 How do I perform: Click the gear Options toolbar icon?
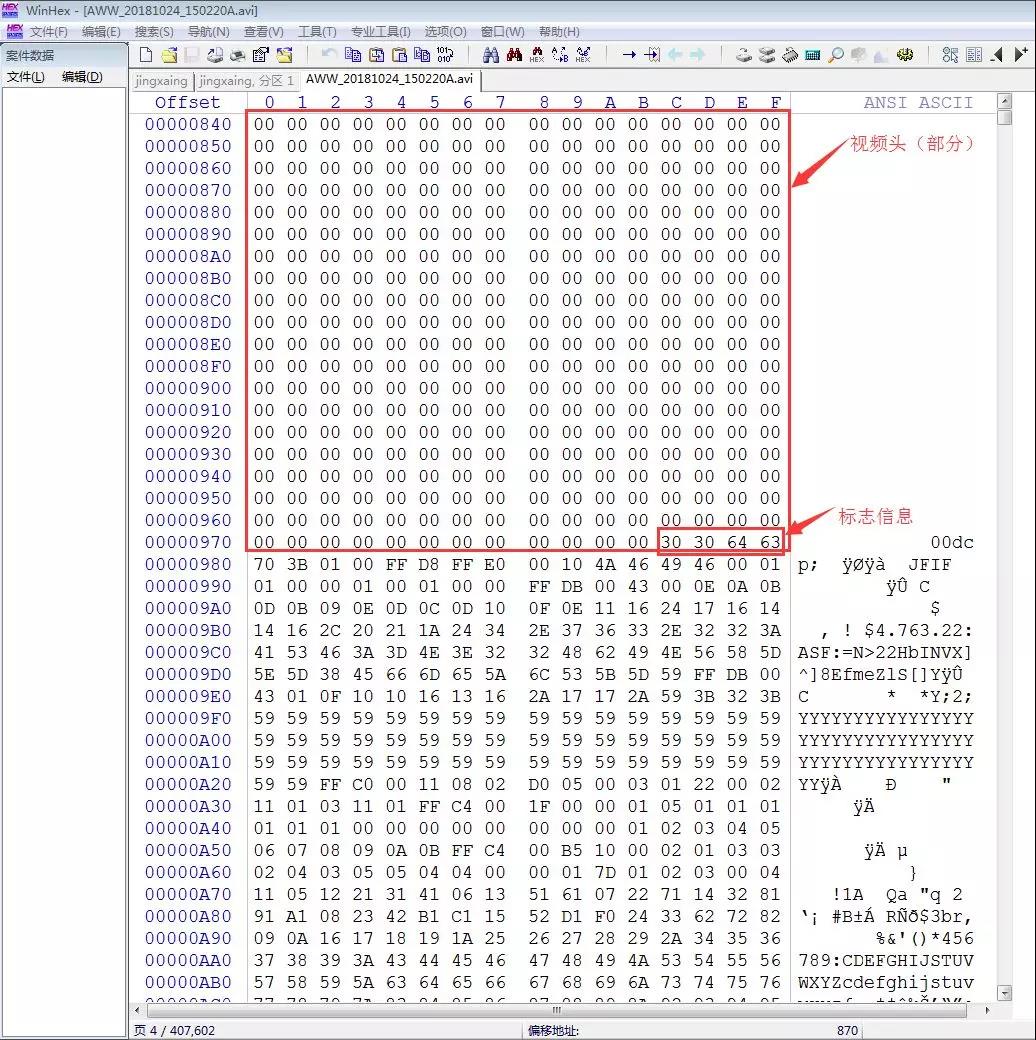pos(905,54)
